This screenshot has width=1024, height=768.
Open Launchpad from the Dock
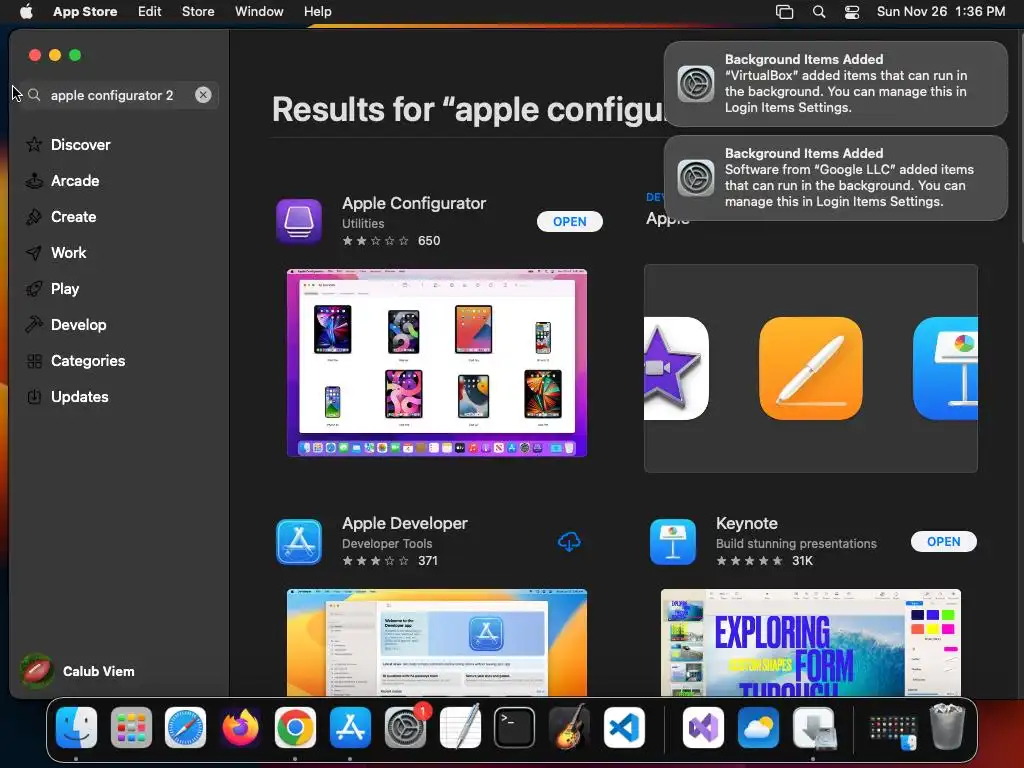pos(131,728)
